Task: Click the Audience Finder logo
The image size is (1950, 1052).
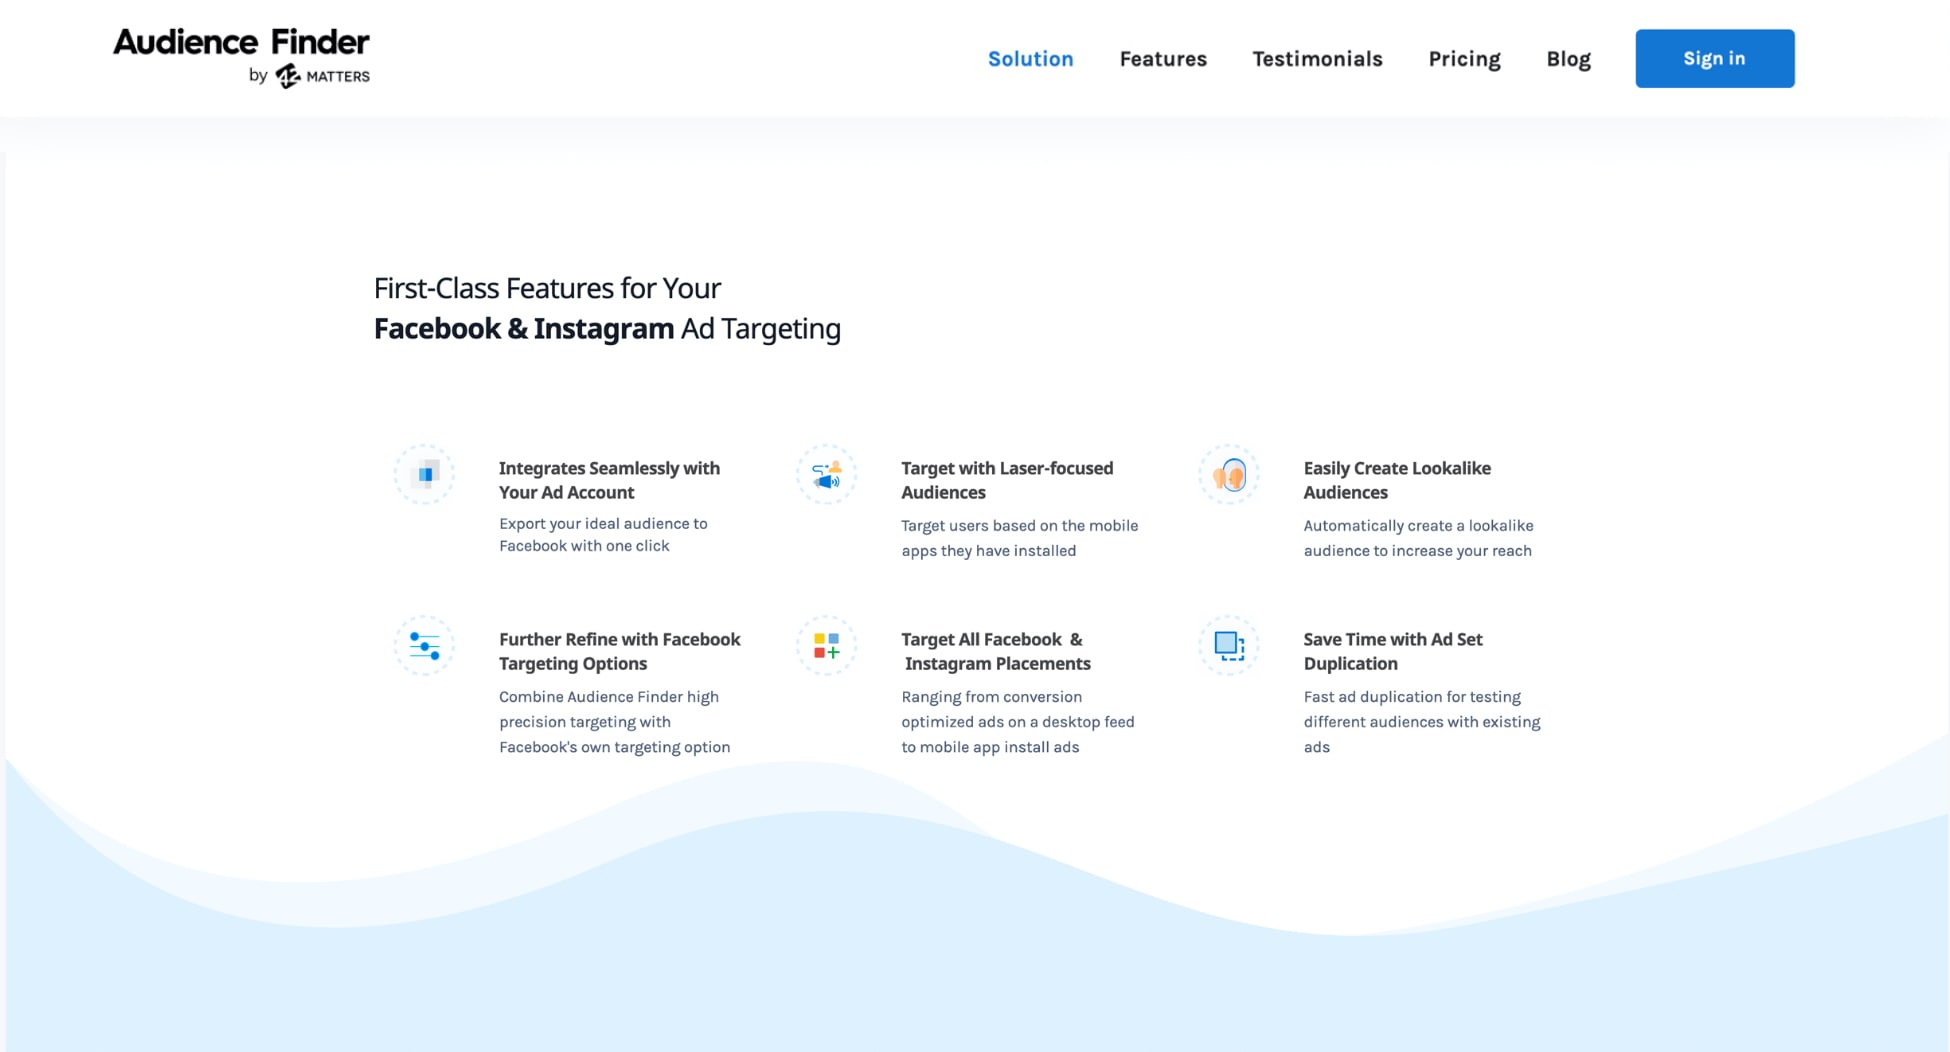Action: click(241, 57)
